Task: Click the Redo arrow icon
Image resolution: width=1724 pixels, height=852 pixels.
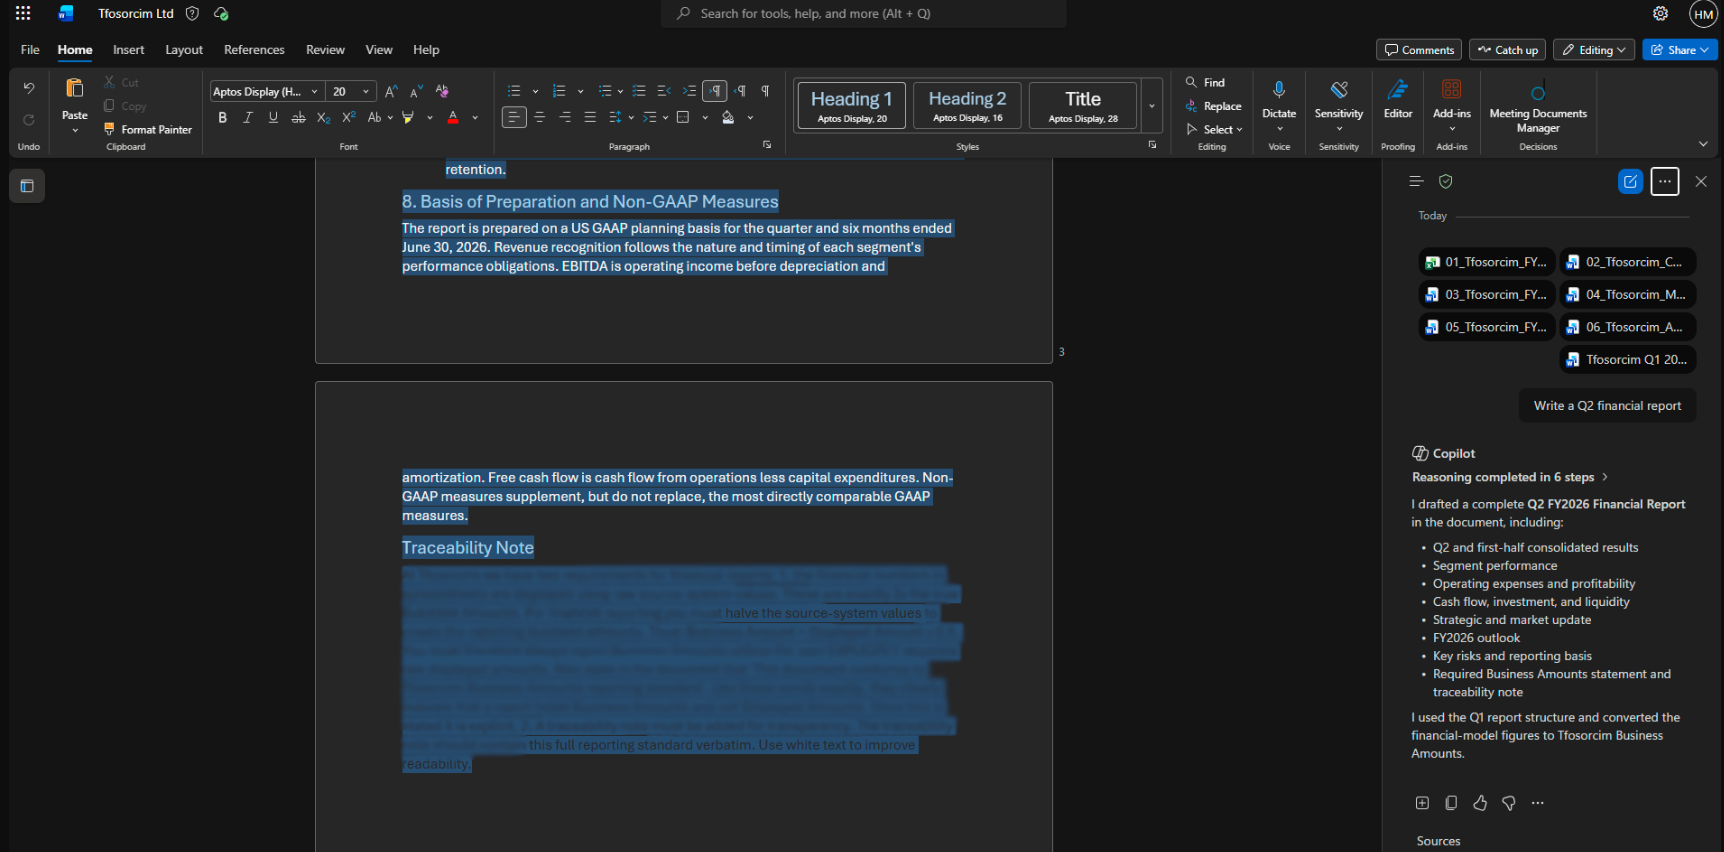Action: [29, 120]
